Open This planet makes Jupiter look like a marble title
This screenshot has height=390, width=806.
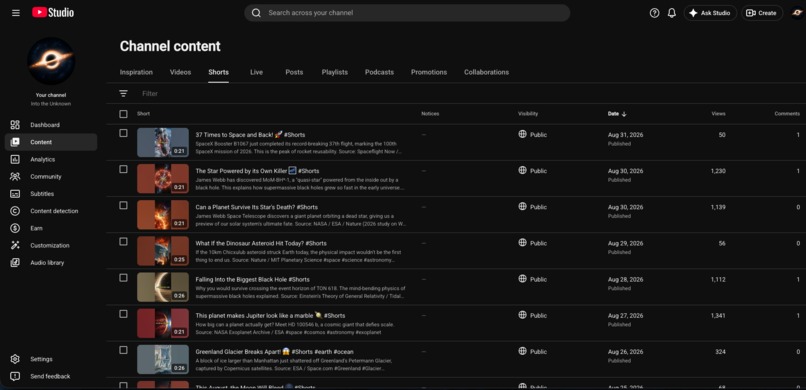tap(270, 315)
